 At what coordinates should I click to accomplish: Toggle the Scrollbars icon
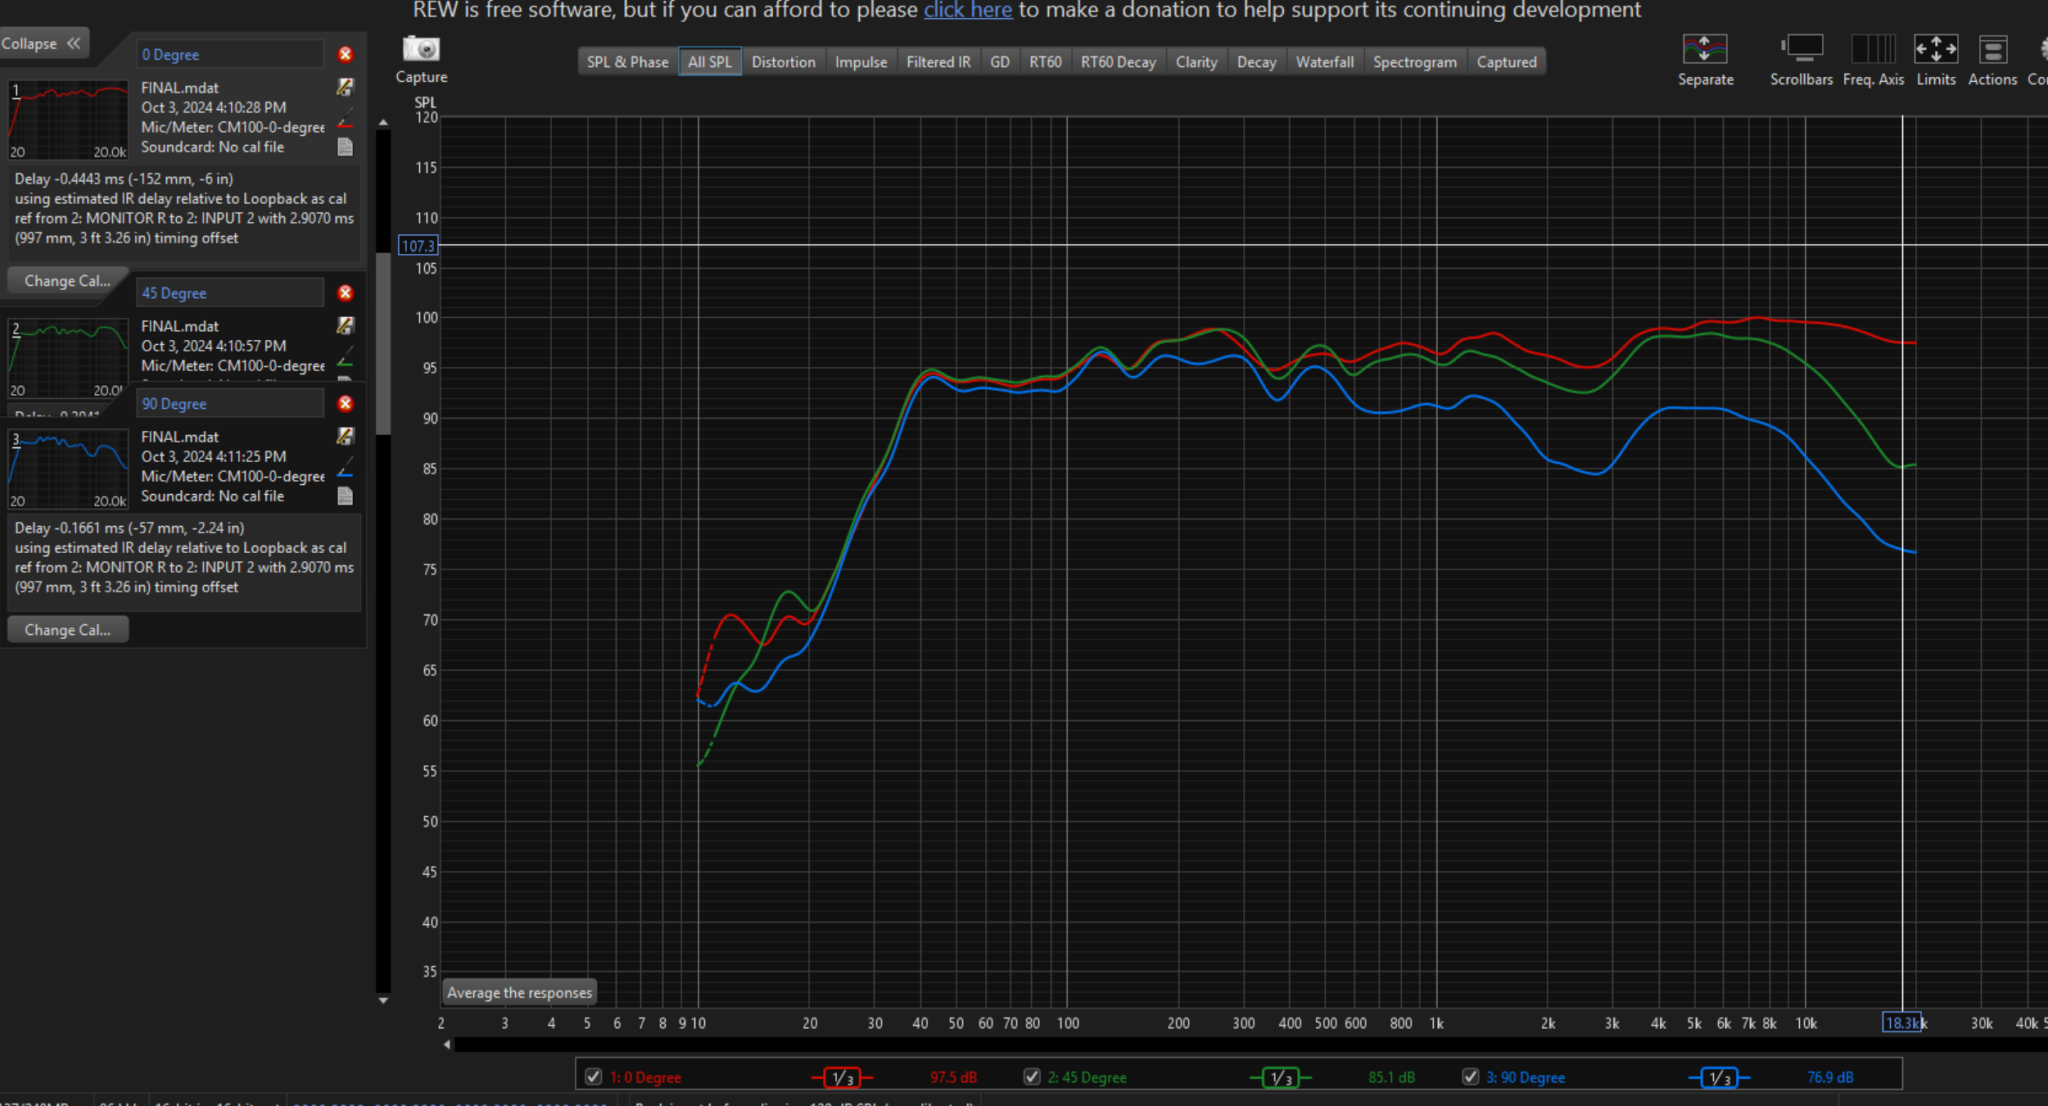tap(1802, 48)
